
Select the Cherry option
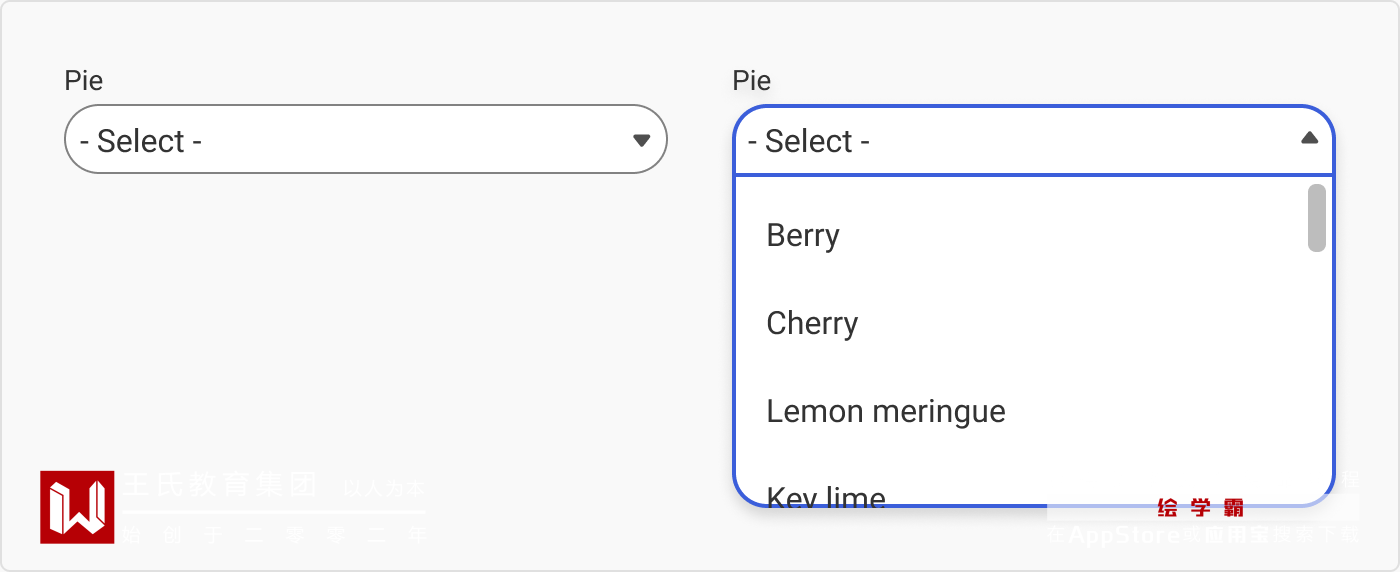point(812,324)
